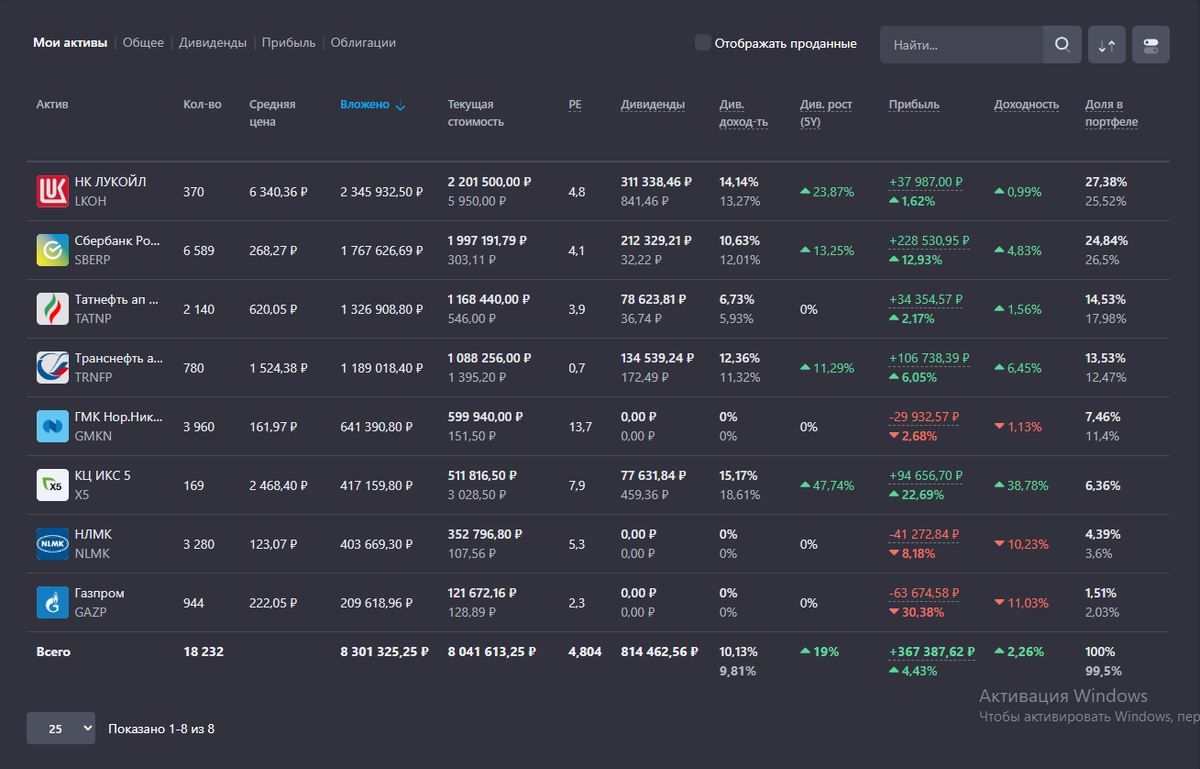The width and height of the screenshot is (1200, 769).
Task: Click the Transneft logo icon
Action: point(51,368)
